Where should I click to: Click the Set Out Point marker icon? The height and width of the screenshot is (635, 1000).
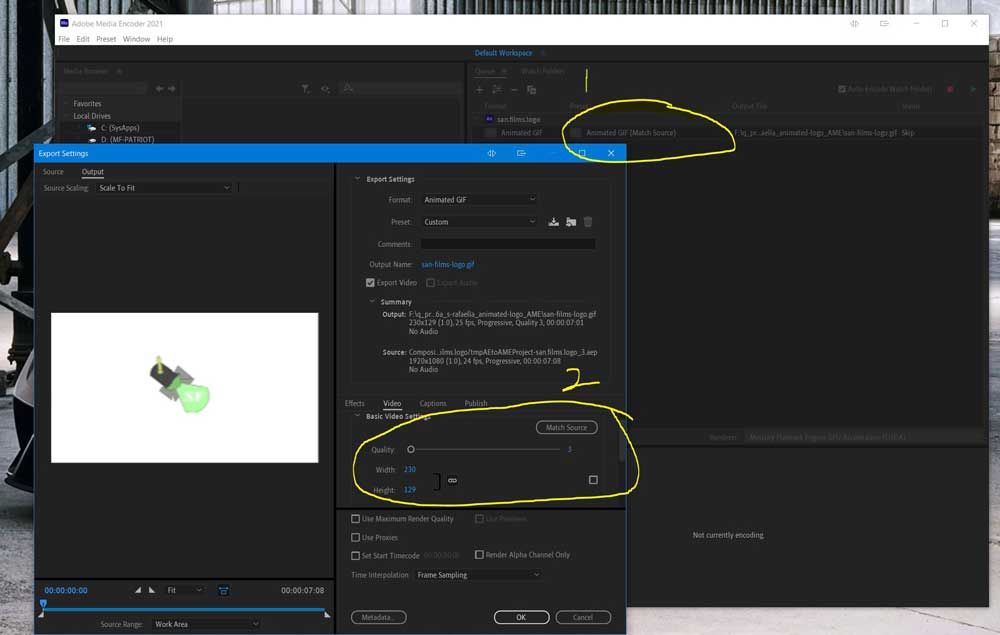(152, 591)
